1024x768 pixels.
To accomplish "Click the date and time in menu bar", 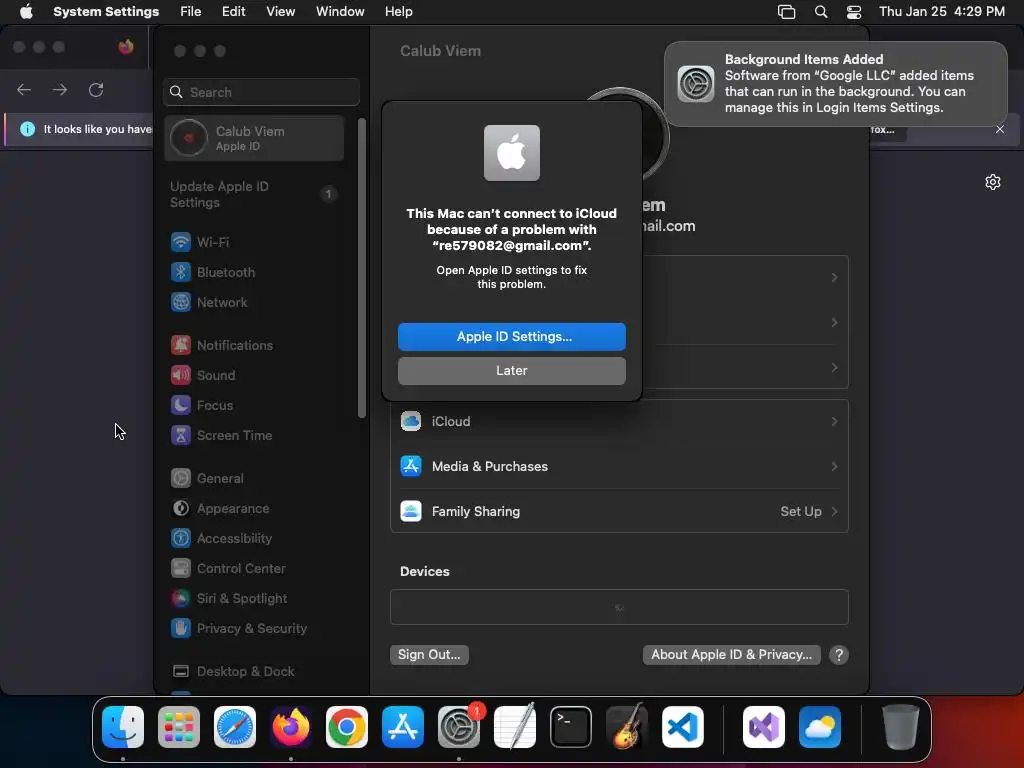I will 942,12.
